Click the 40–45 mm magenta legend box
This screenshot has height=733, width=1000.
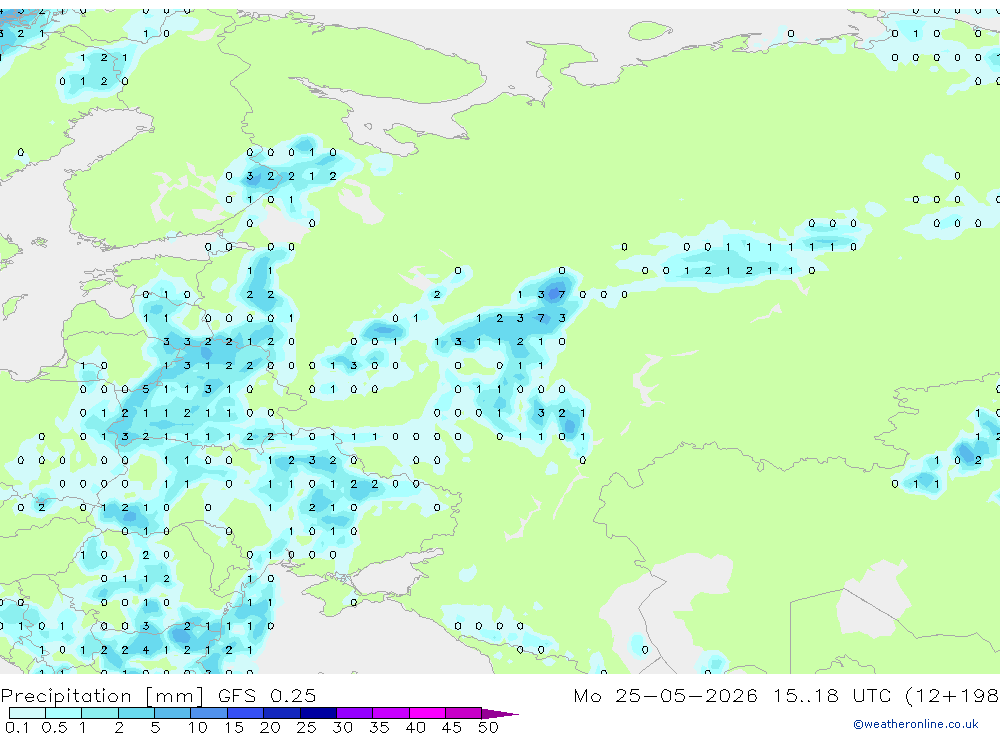point(427,713)
